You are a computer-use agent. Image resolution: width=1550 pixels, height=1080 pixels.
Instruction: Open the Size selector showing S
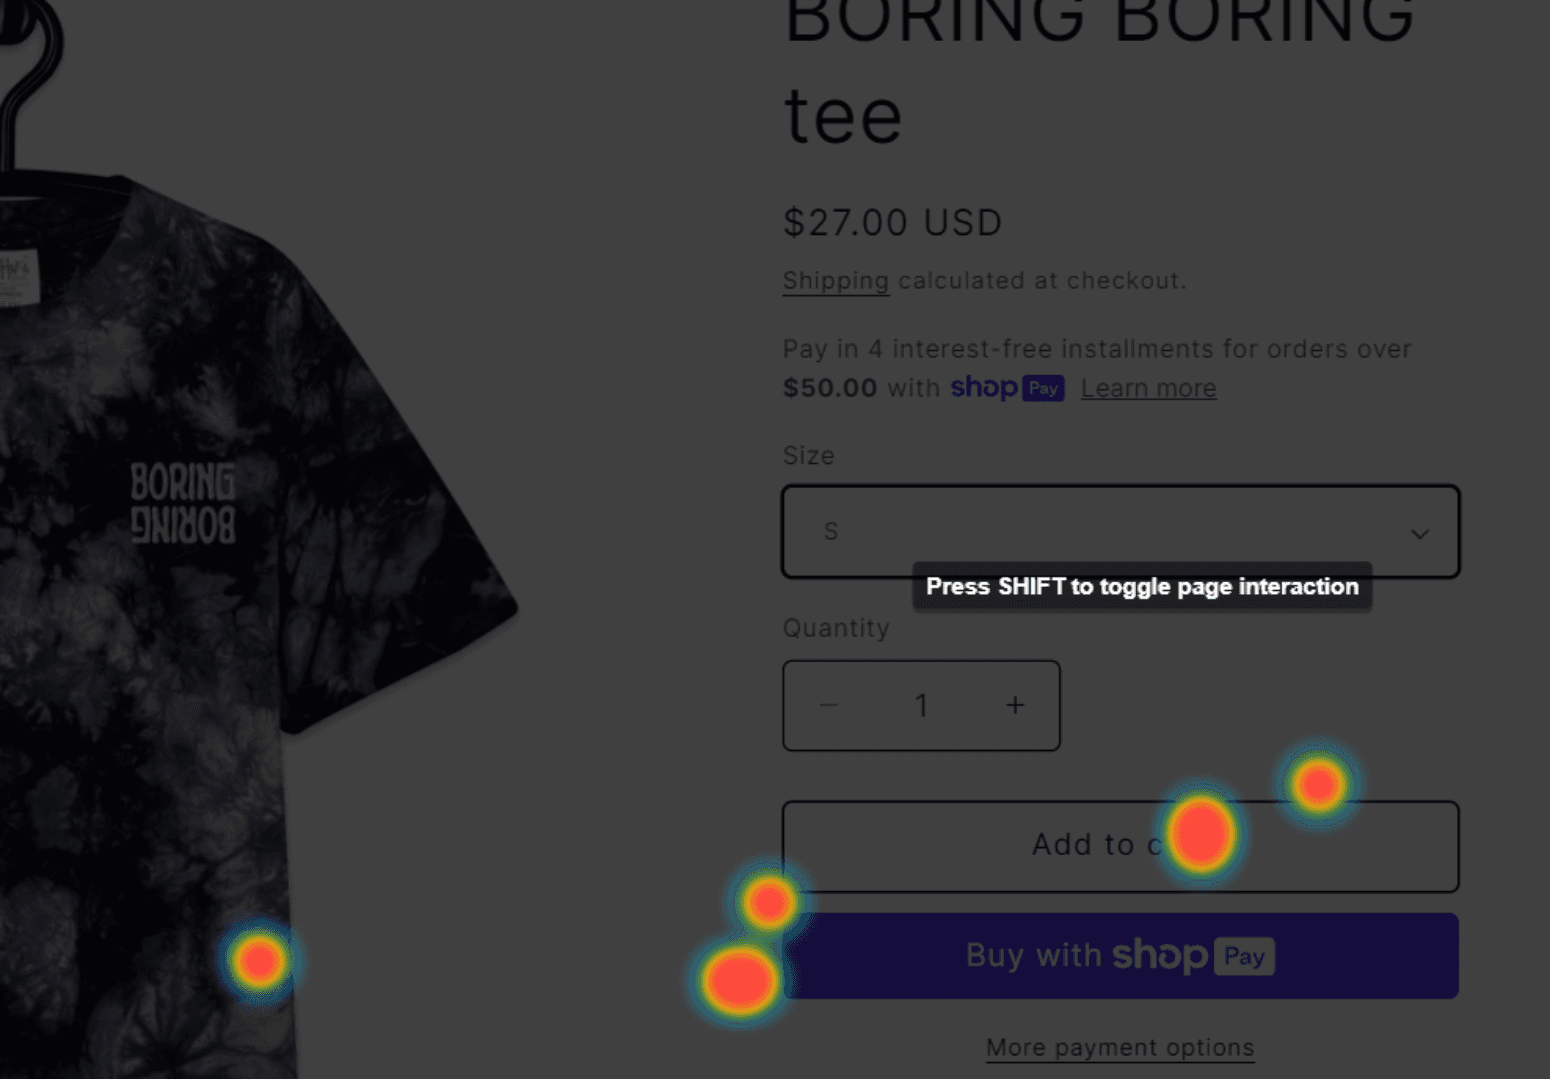point(1121,532)
